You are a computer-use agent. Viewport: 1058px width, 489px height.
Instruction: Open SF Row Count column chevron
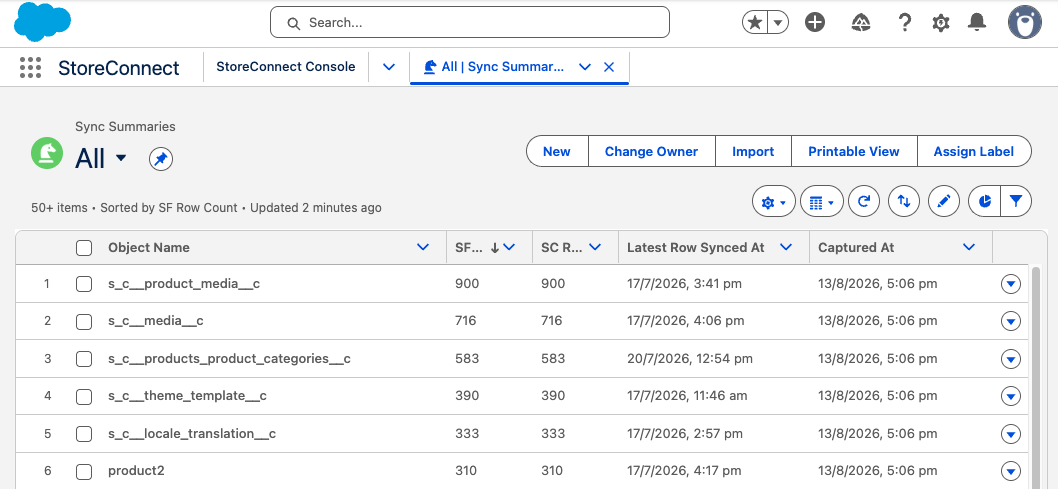point(509,248)
